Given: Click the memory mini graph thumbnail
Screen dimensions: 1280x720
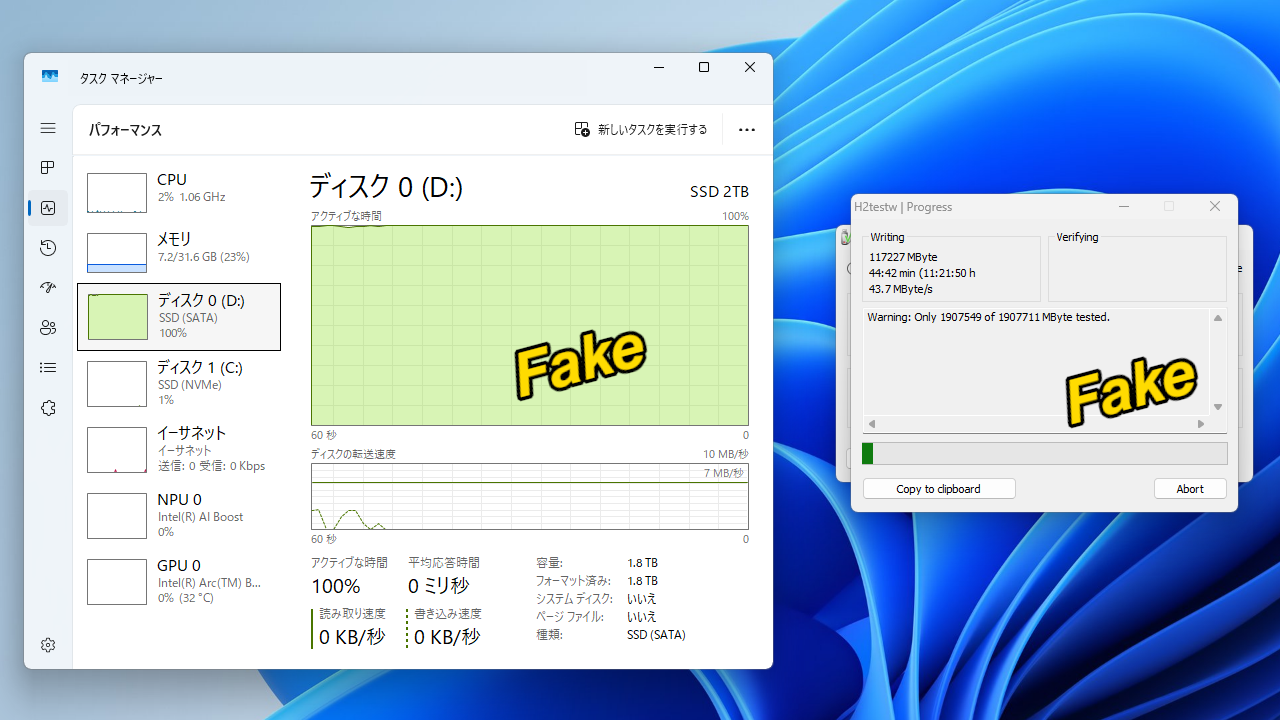Looking at the screenshot, I should click(x=117, y=253).
